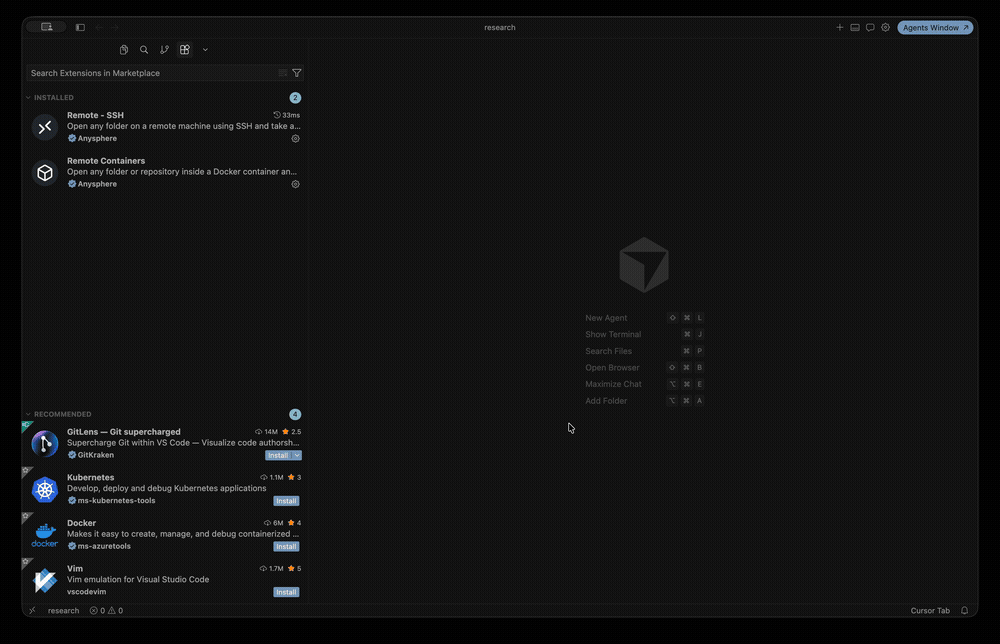The image size is (1000, 644).
Task: Click the Remote - SSH extension icon
Action: tap(45, 127)
